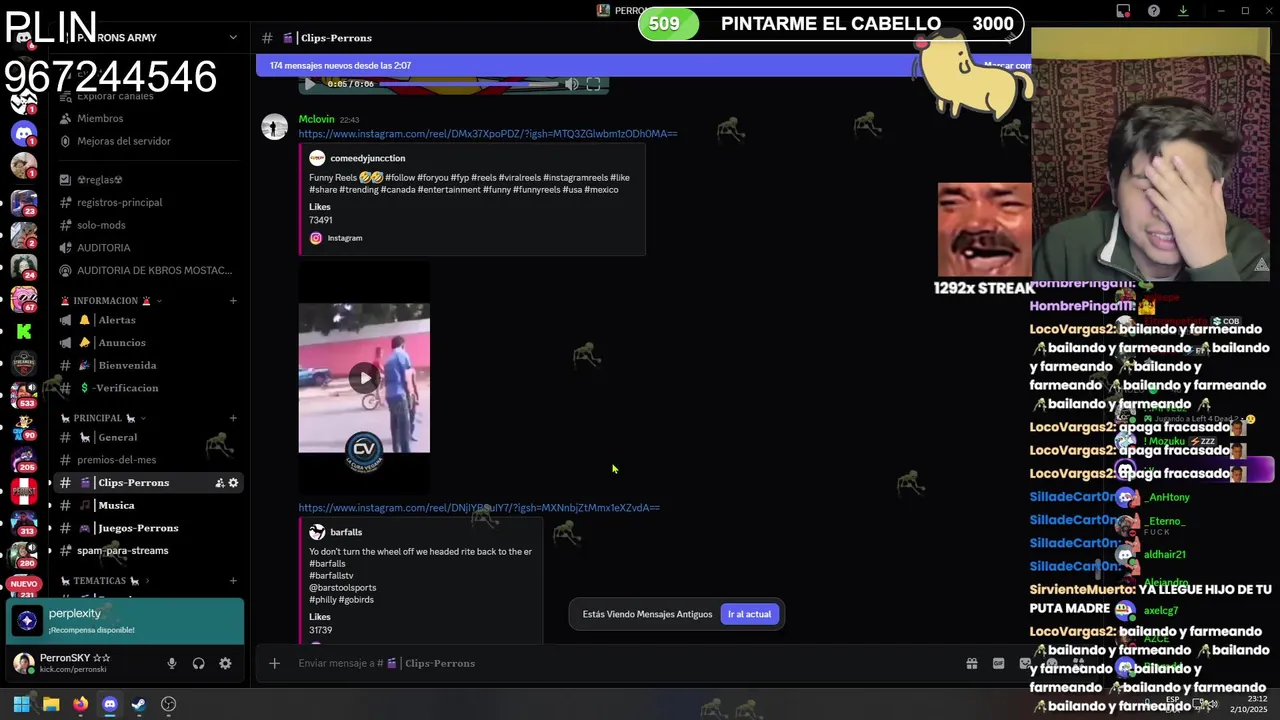1280x720 pixels.
Task: Collapse the PRINCIPAL category
Action: [x=103, y=418]
